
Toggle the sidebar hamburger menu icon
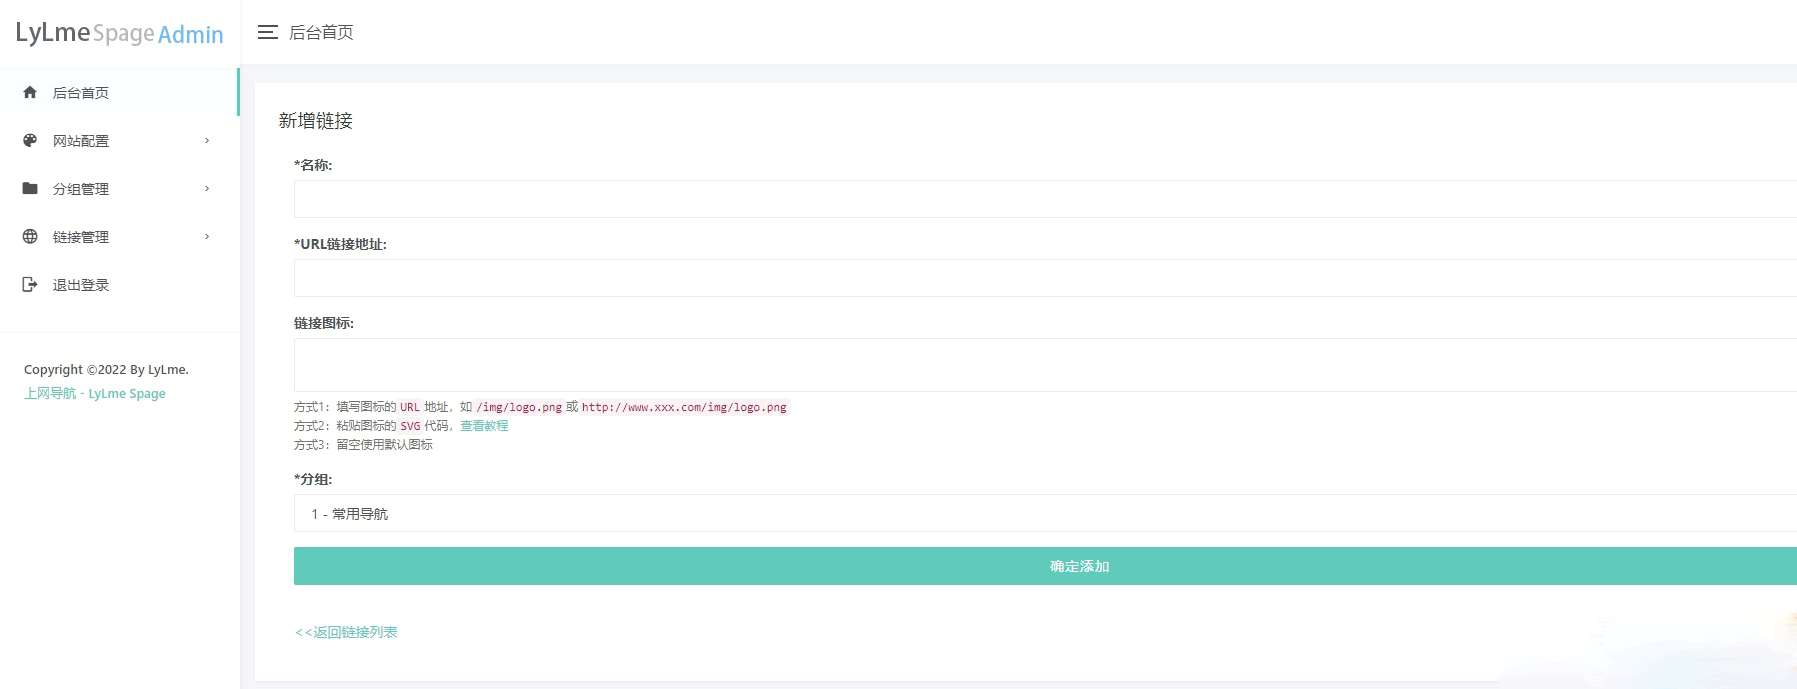point(267,32)
